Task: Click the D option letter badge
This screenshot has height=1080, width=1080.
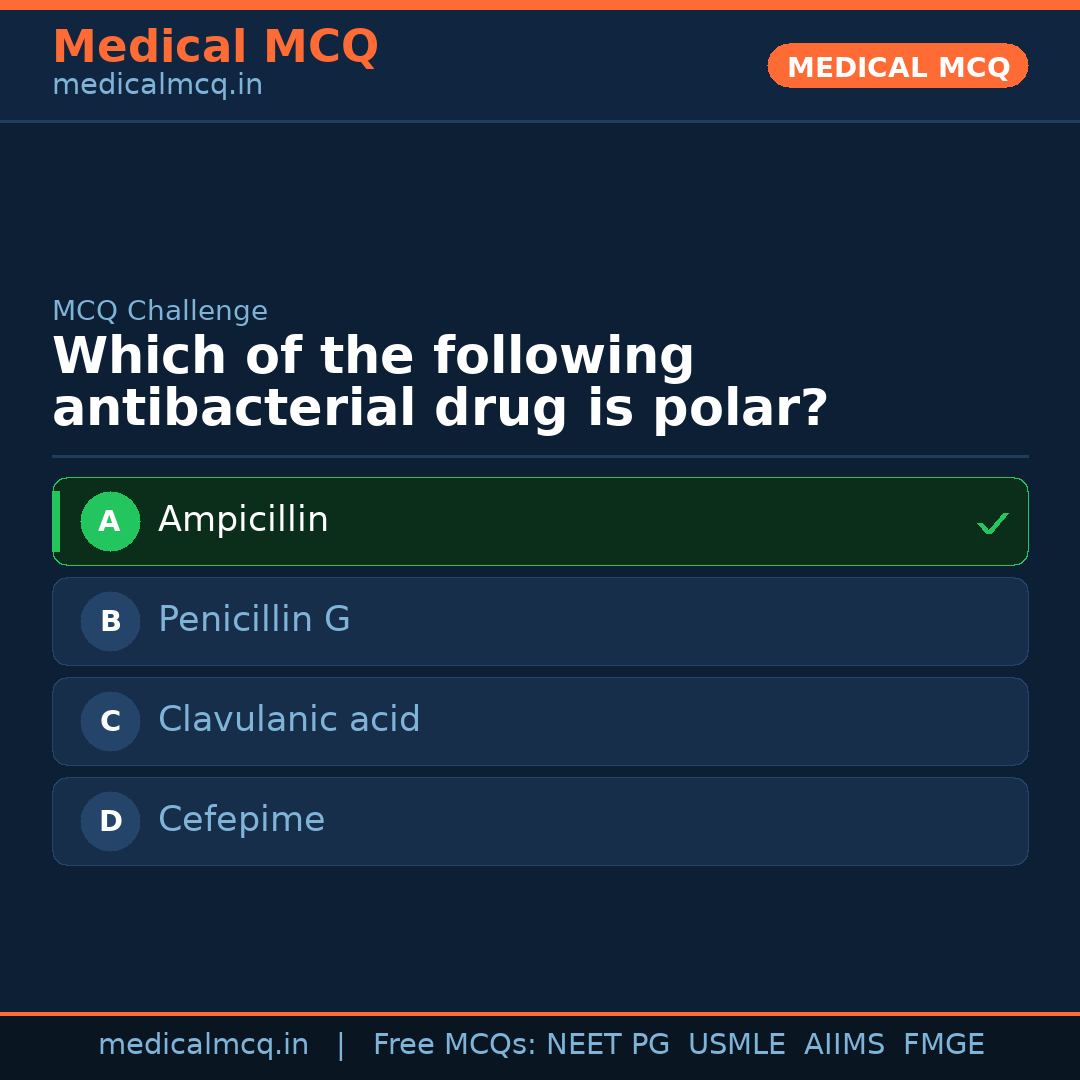Action: tap(110, 821)
